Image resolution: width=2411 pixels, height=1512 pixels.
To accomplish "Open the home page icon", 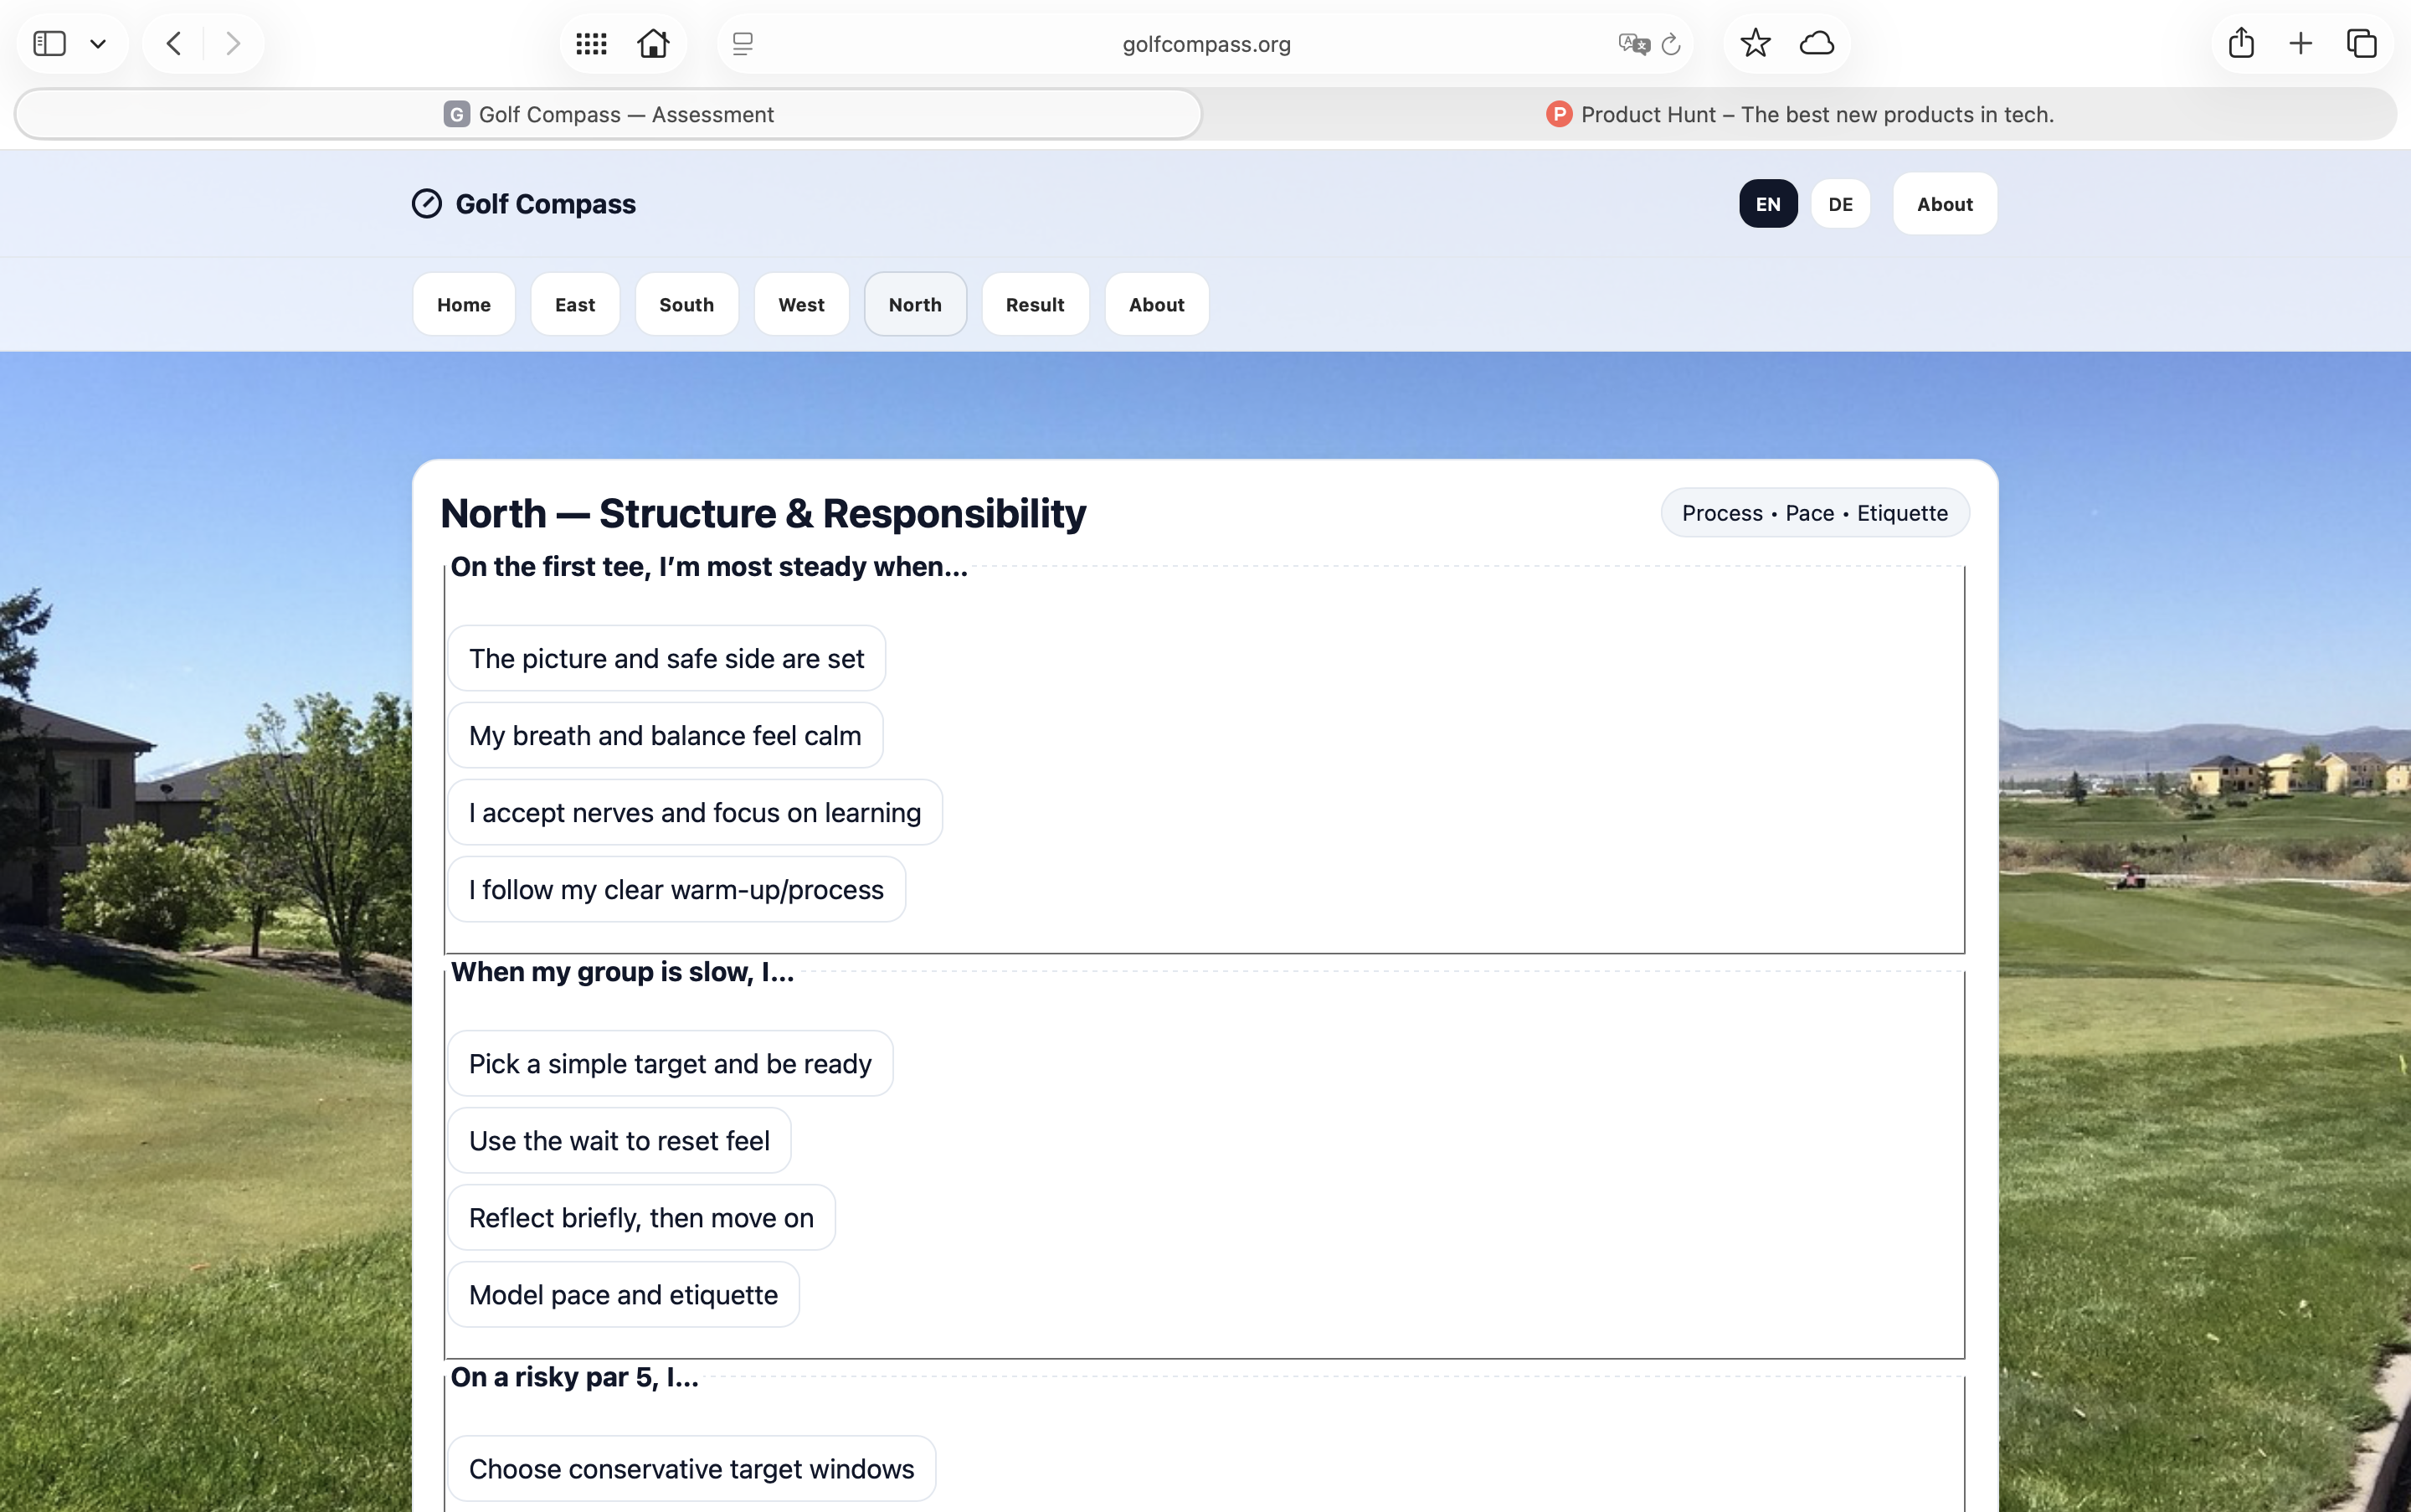I will coord(652,43).
